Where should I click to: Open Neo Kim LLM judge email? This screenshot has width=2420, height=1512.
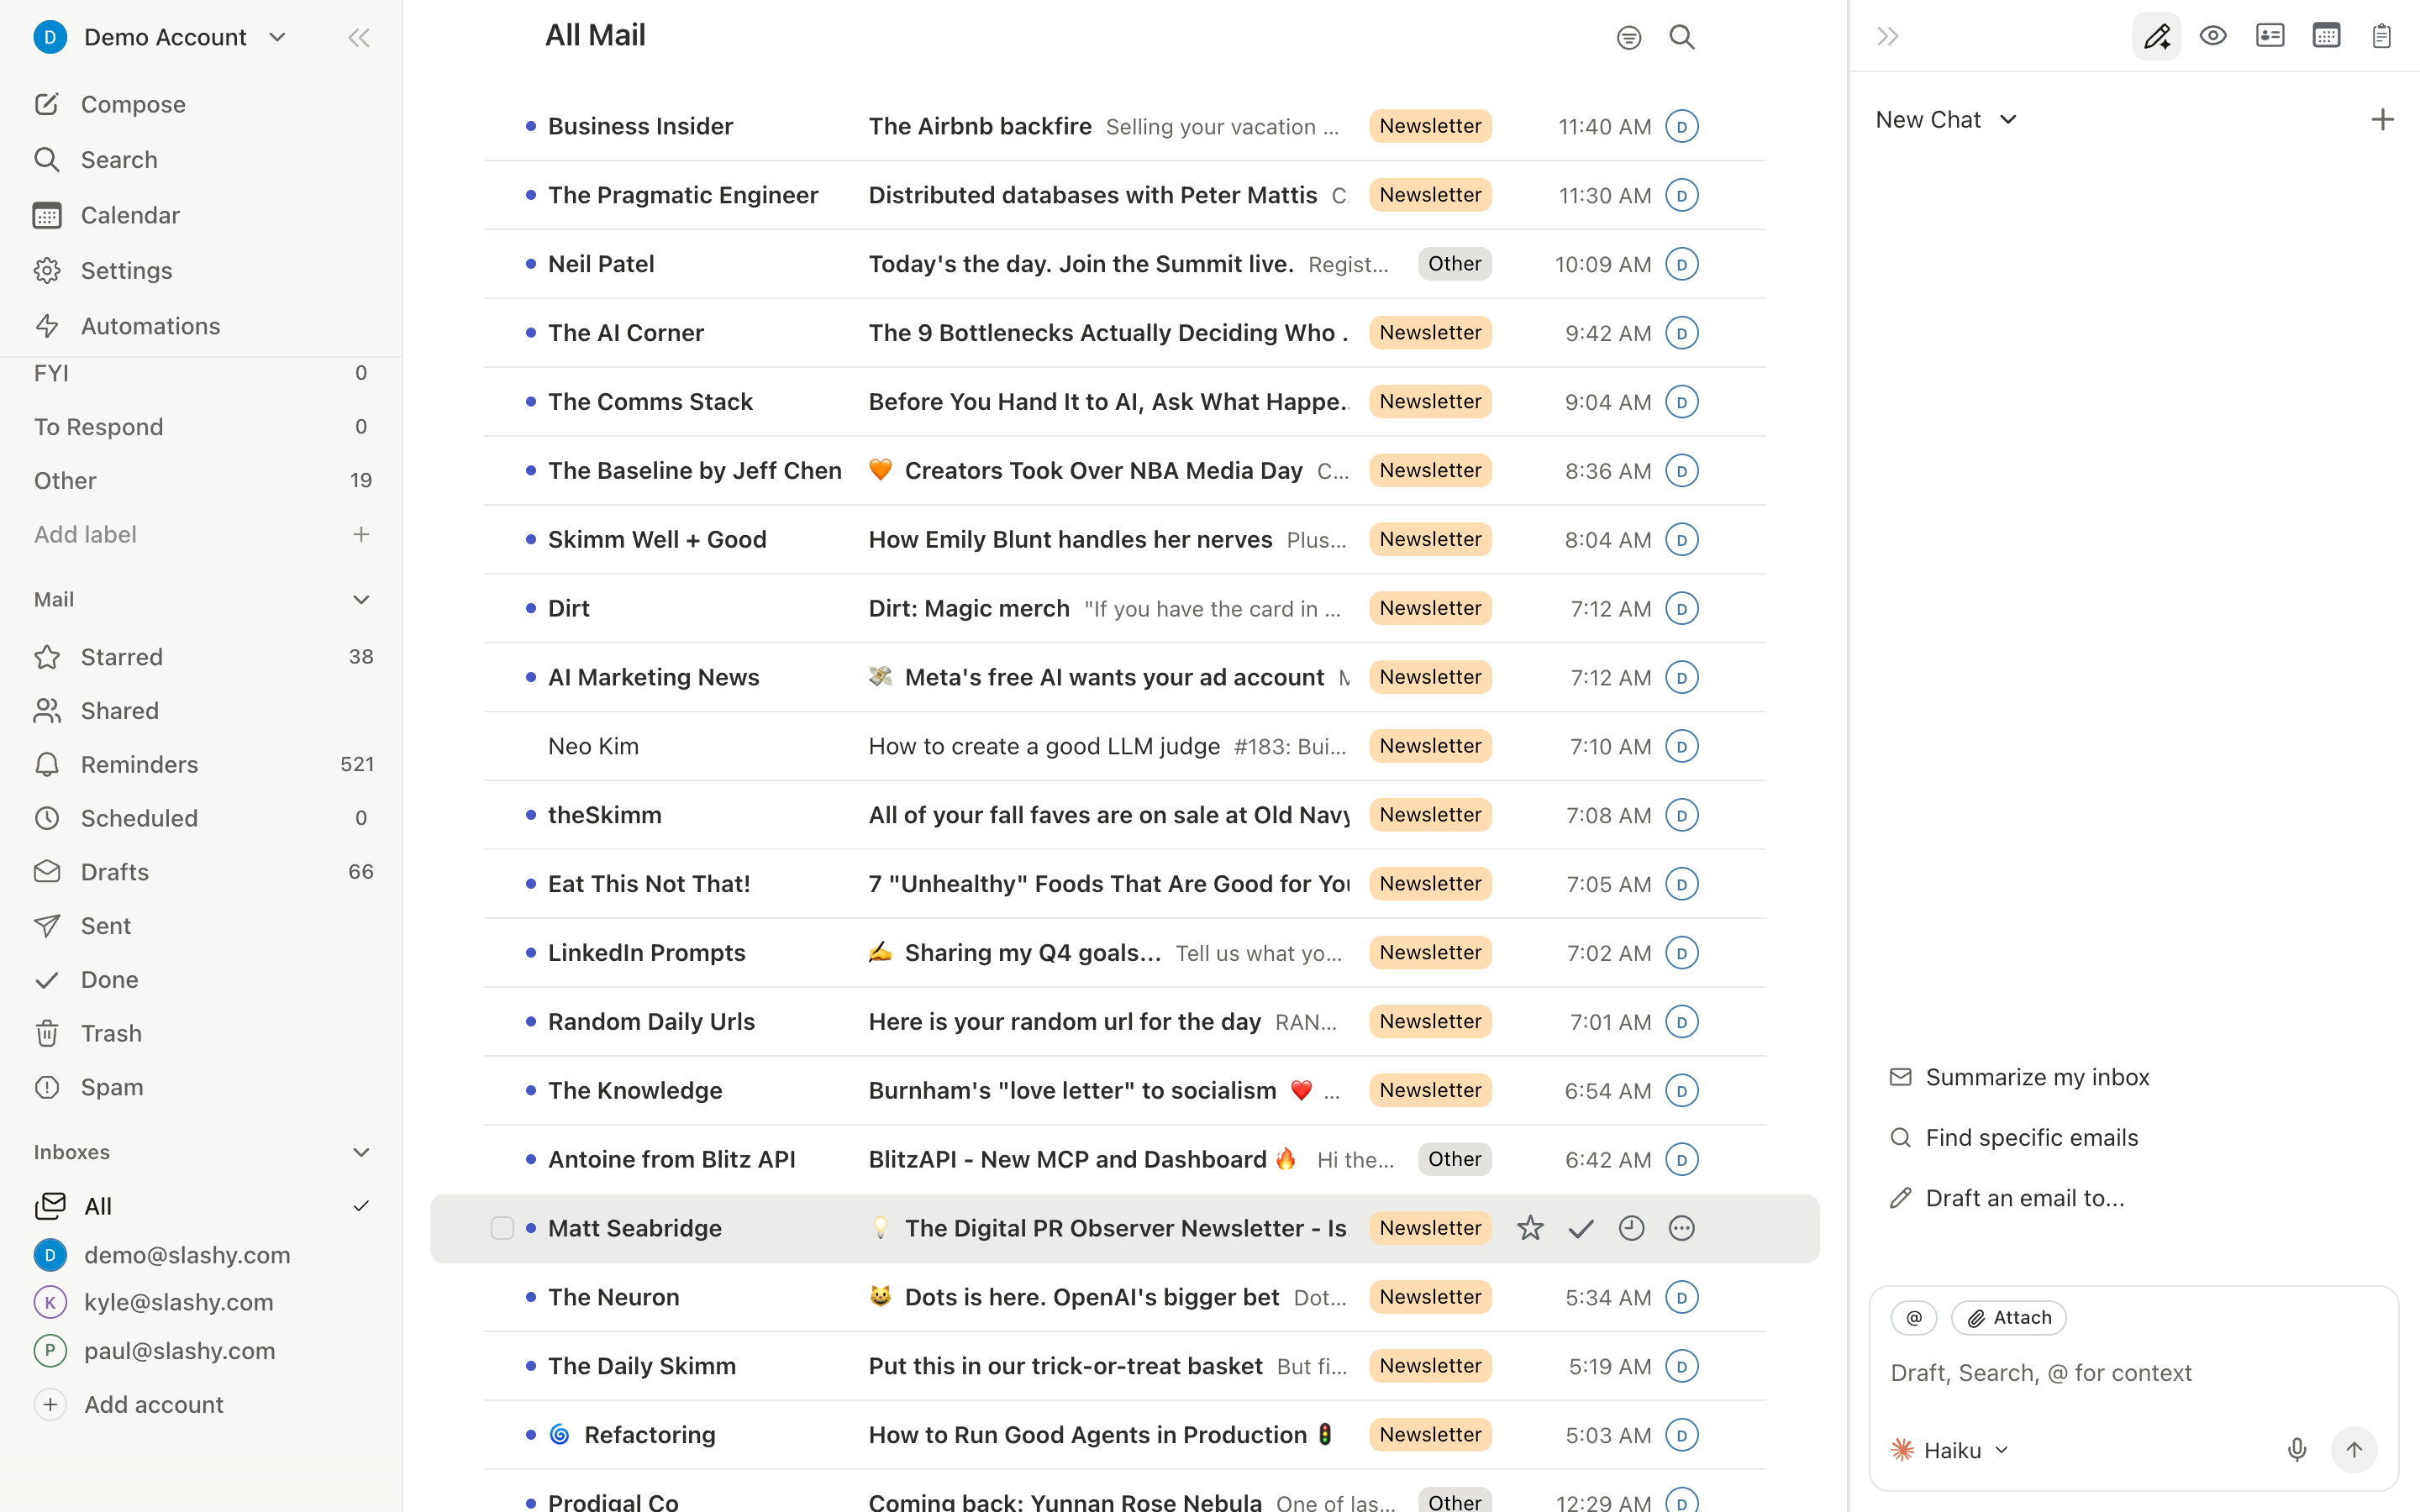1124,746
